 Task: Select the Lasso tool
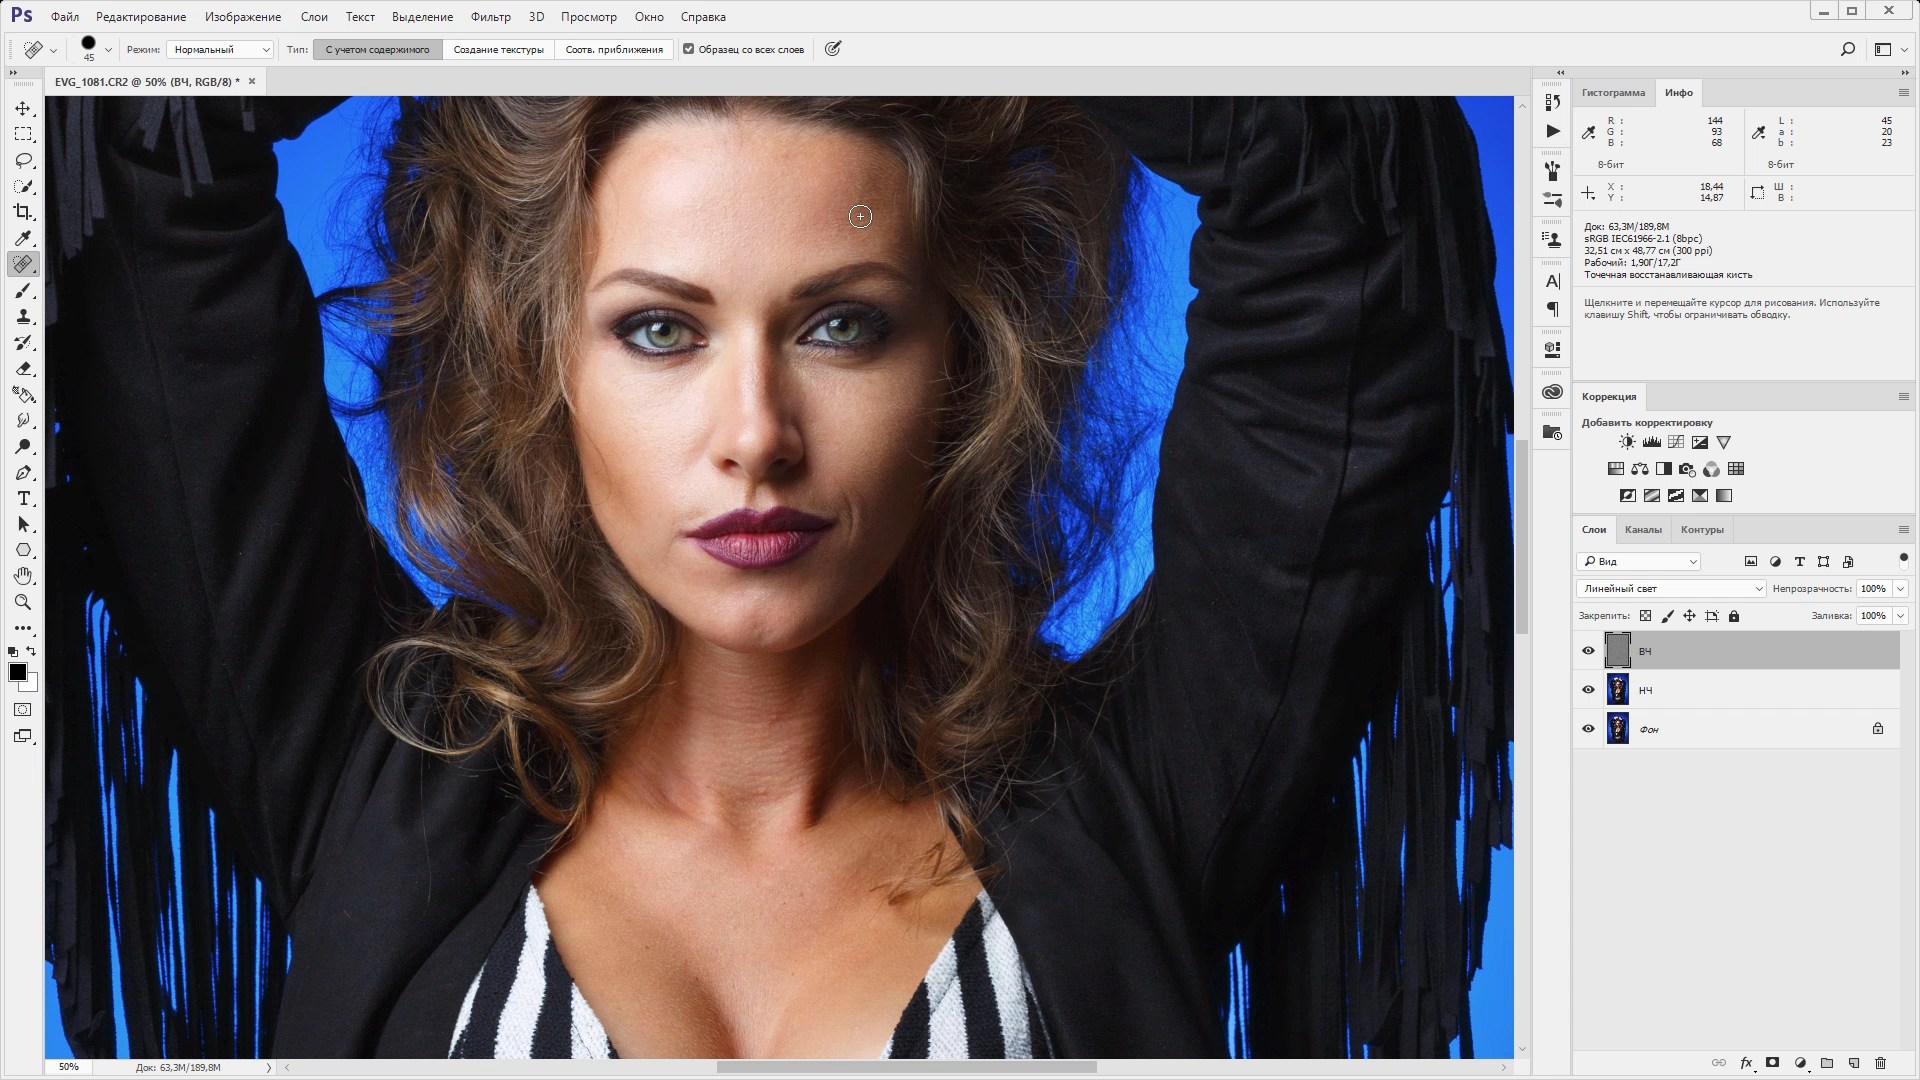[x=23, y=160]
